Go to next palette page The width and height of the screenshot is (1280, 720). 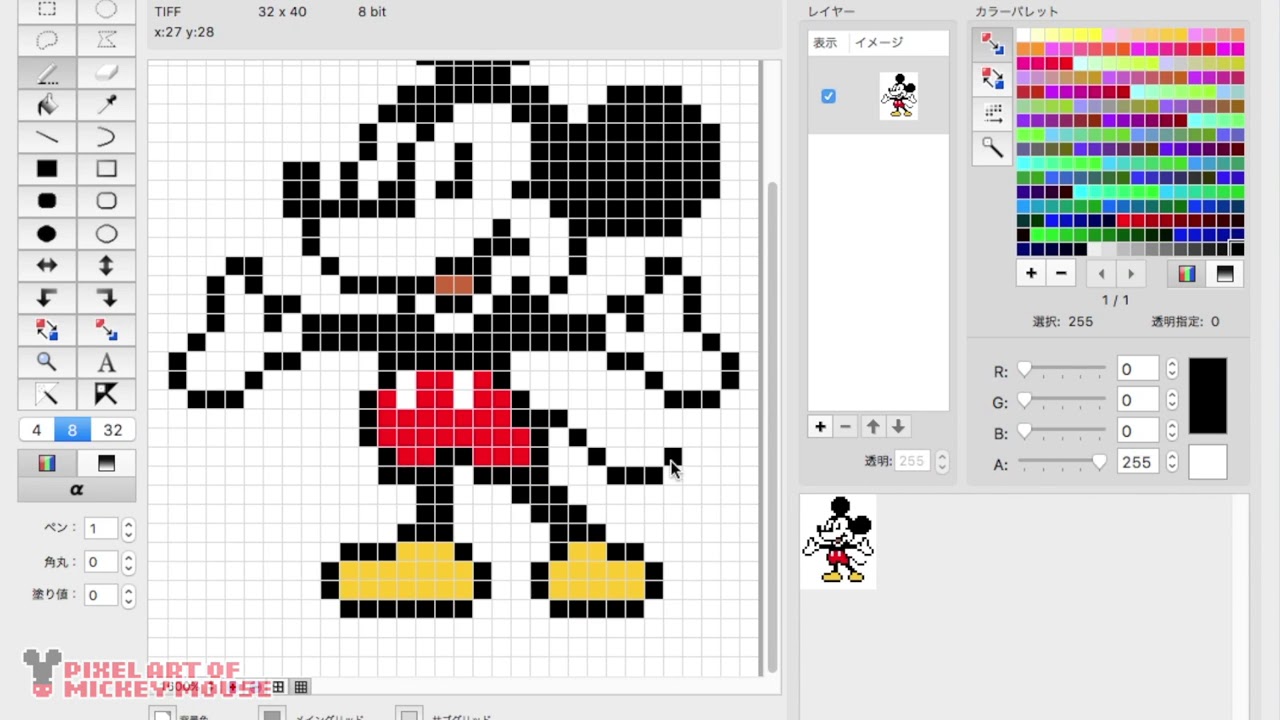[1131, 274]
